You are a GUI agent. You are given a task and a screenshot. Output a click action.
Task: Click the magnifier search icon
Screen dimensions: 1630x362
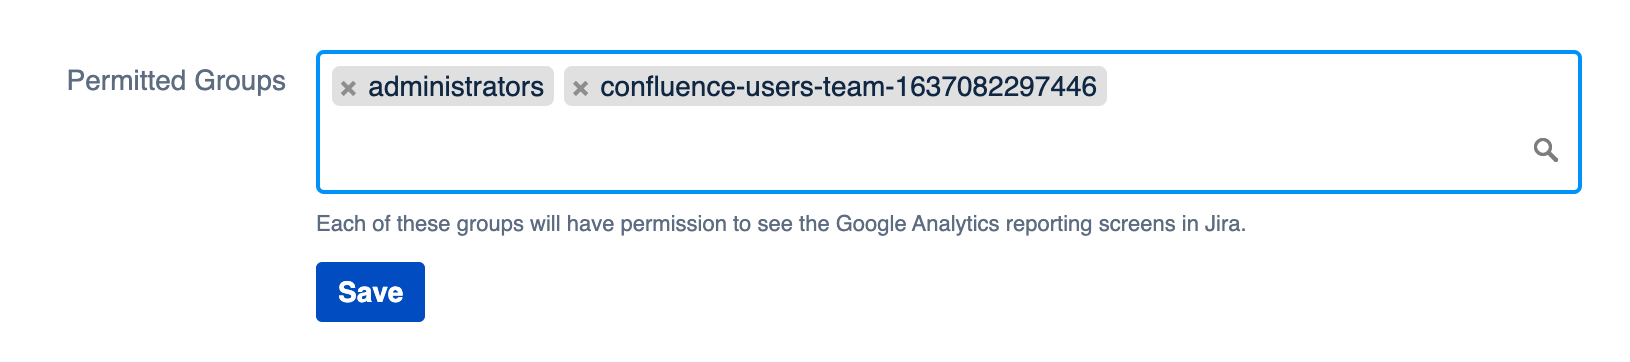[x=1545, y=150]
